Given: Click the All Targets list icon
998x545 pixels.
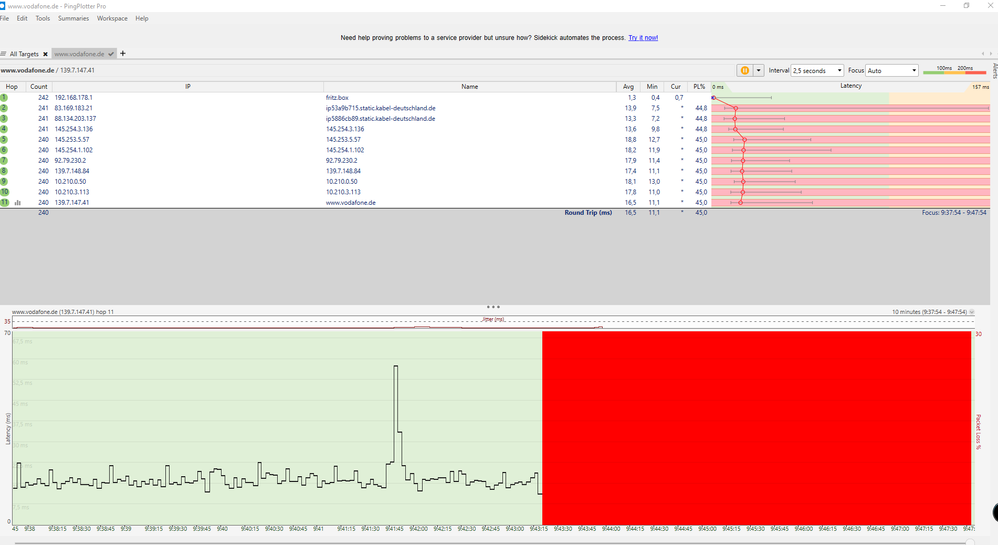Looking at the screenshot, I should pyautogui.click(x=4, y=54).
